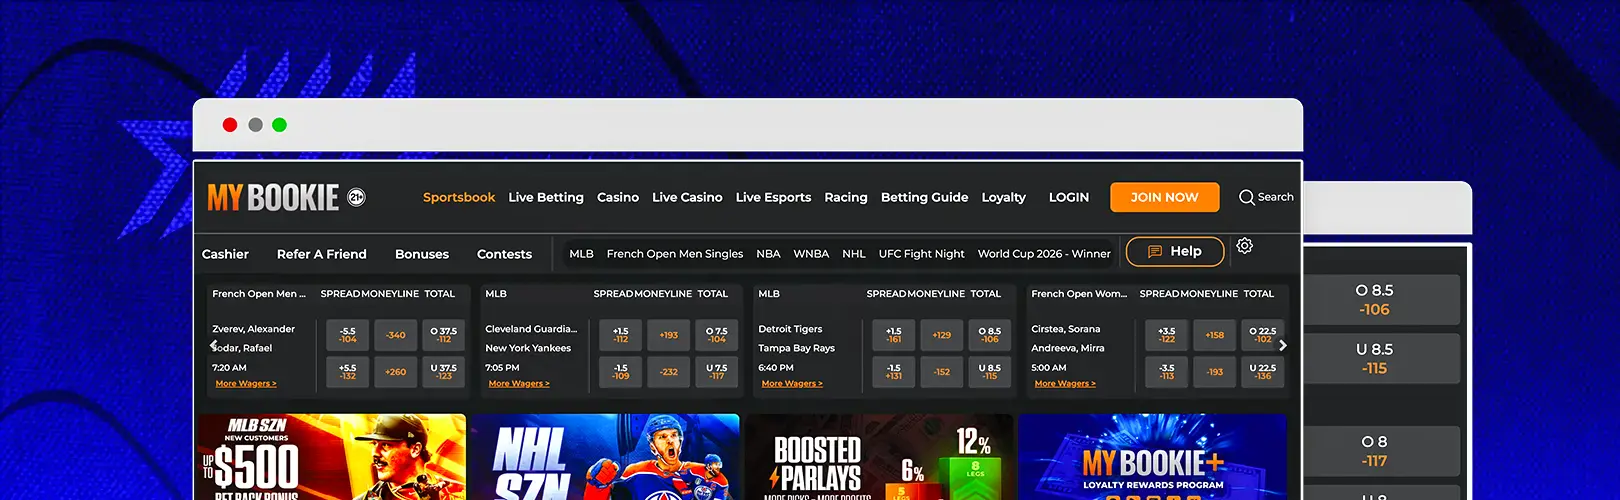Select the NBA league shortcut

768,254
